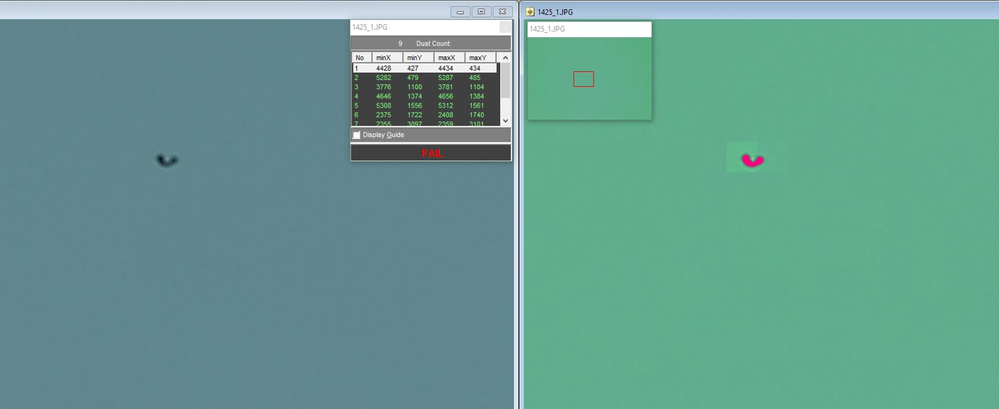
Task: Click the red rectangle in navigator thumbnail
Action: tap(583, 79)
